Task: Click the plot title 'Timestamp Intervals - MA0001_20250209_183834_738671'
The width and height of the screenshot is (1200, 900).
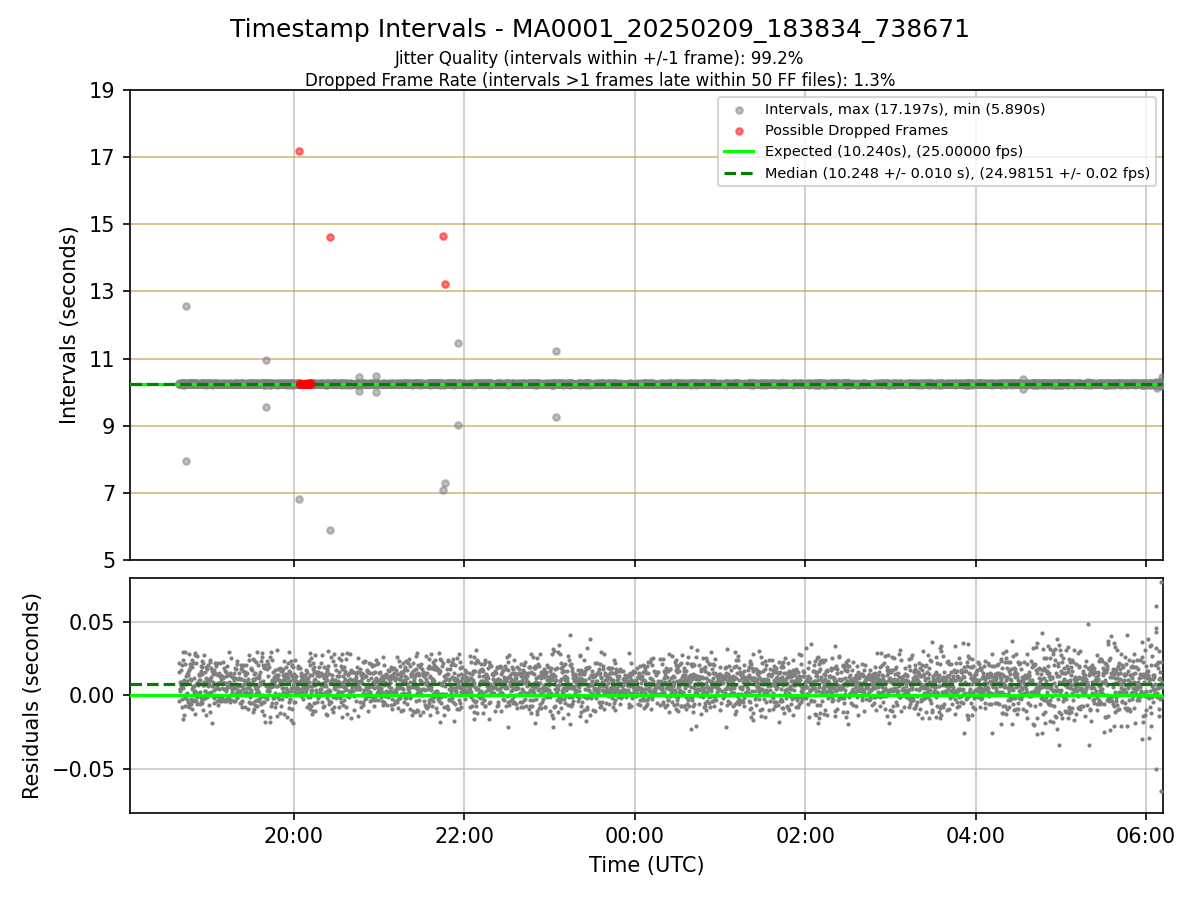Action: 600,29
